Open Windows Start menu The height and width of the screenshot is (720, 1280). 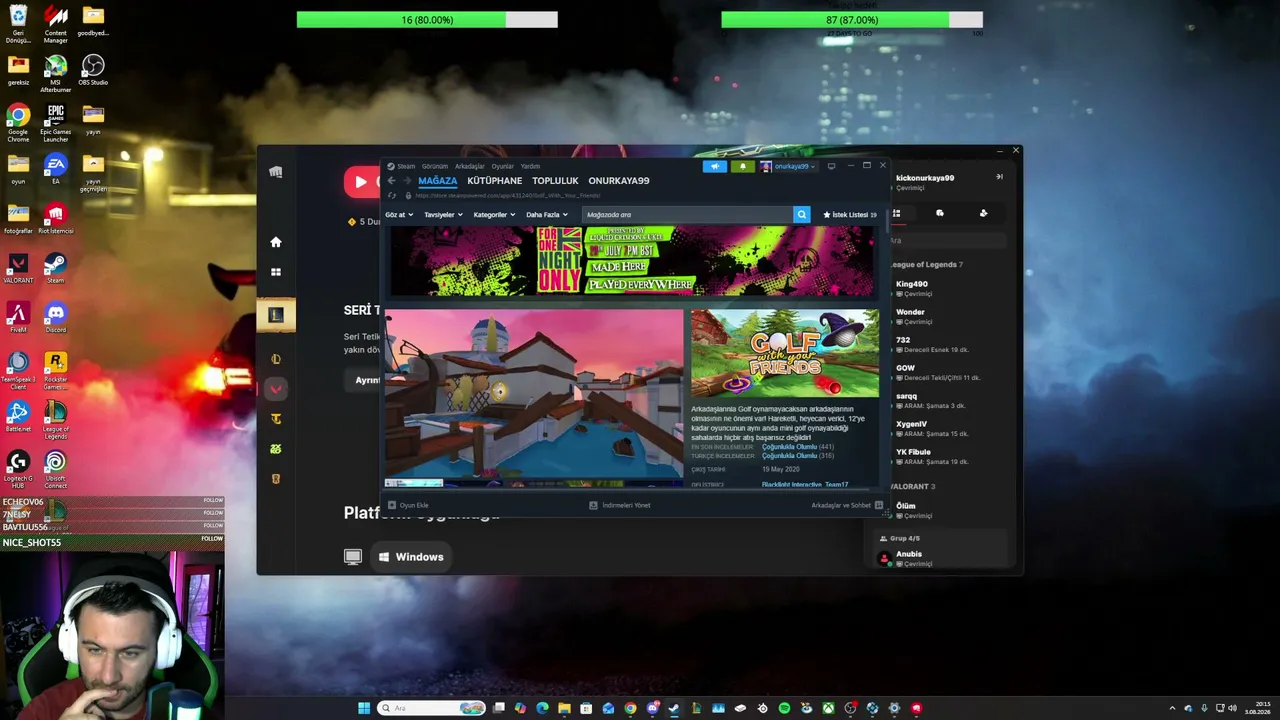click(x=364, y=708)
